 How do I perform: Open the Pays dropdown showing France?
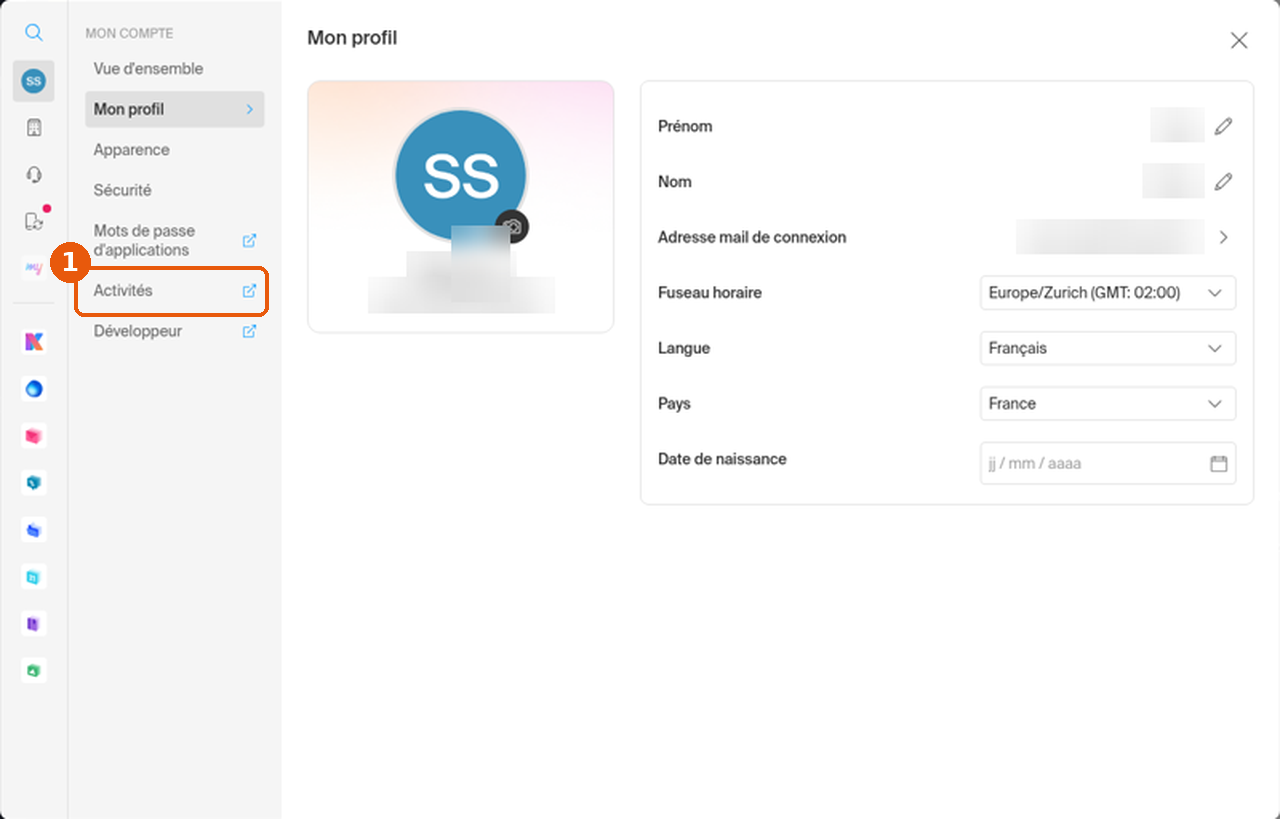[1108, 404]
